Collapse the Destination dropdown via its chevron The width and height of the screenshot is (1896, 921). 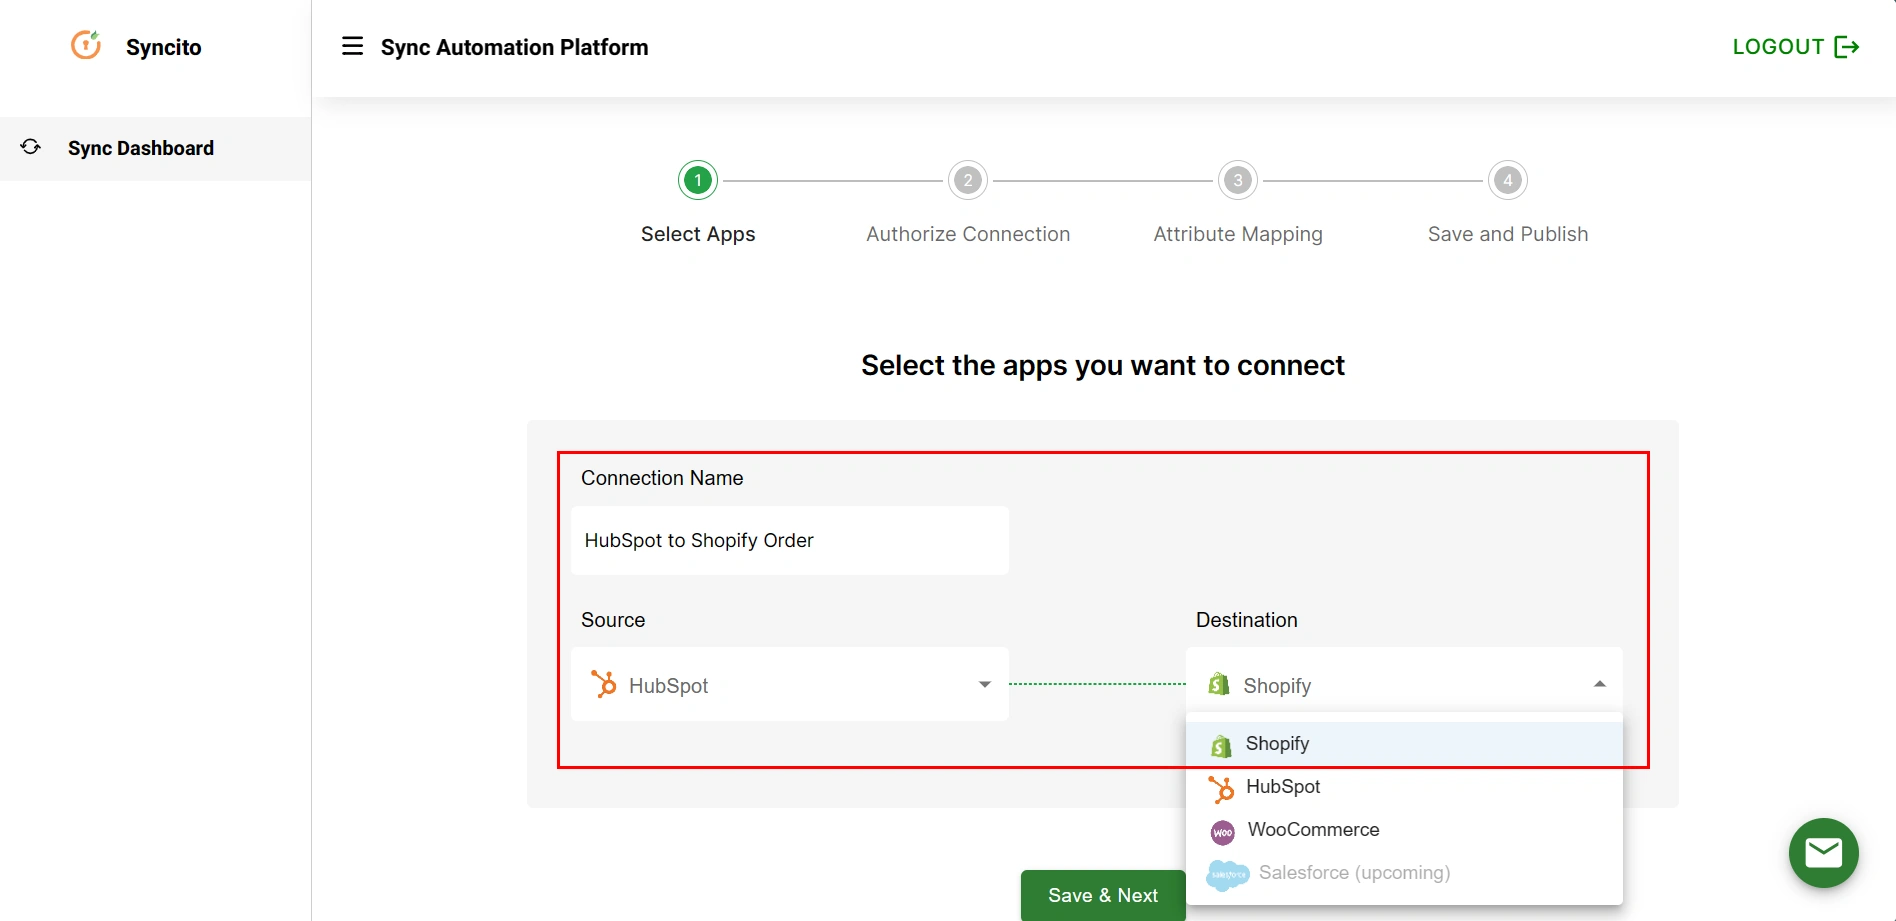coord(1599,684)
